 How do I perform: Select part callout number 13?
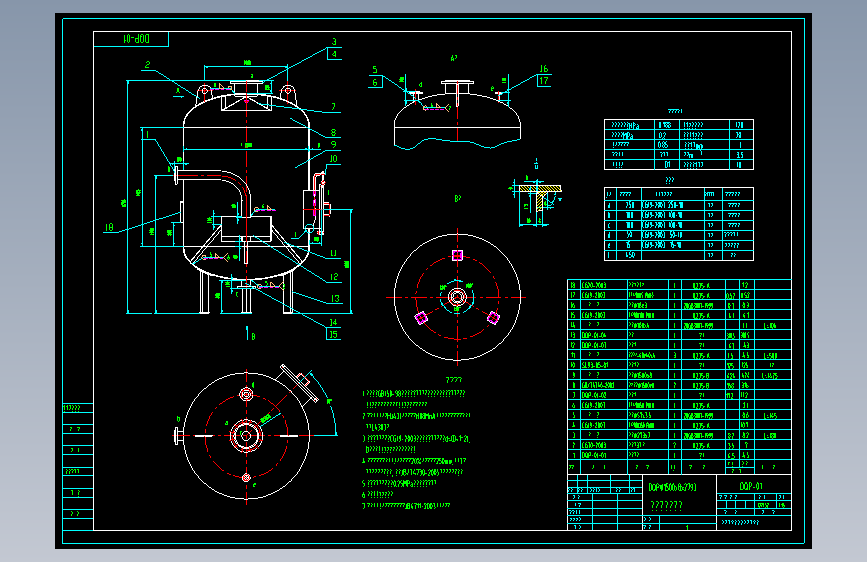pyautogui.click(x=335, y=299)
